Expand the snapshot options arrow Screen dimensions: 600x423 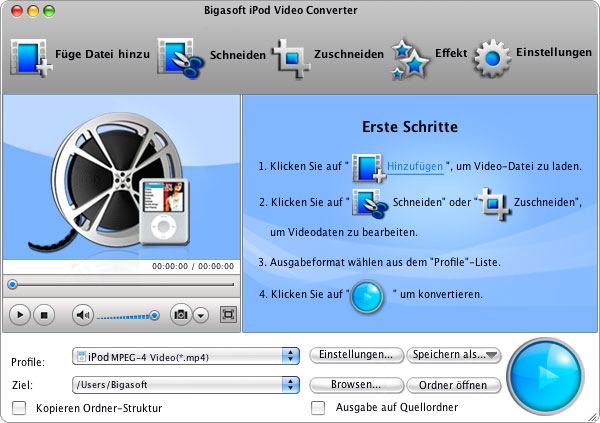tap(201, 315)
